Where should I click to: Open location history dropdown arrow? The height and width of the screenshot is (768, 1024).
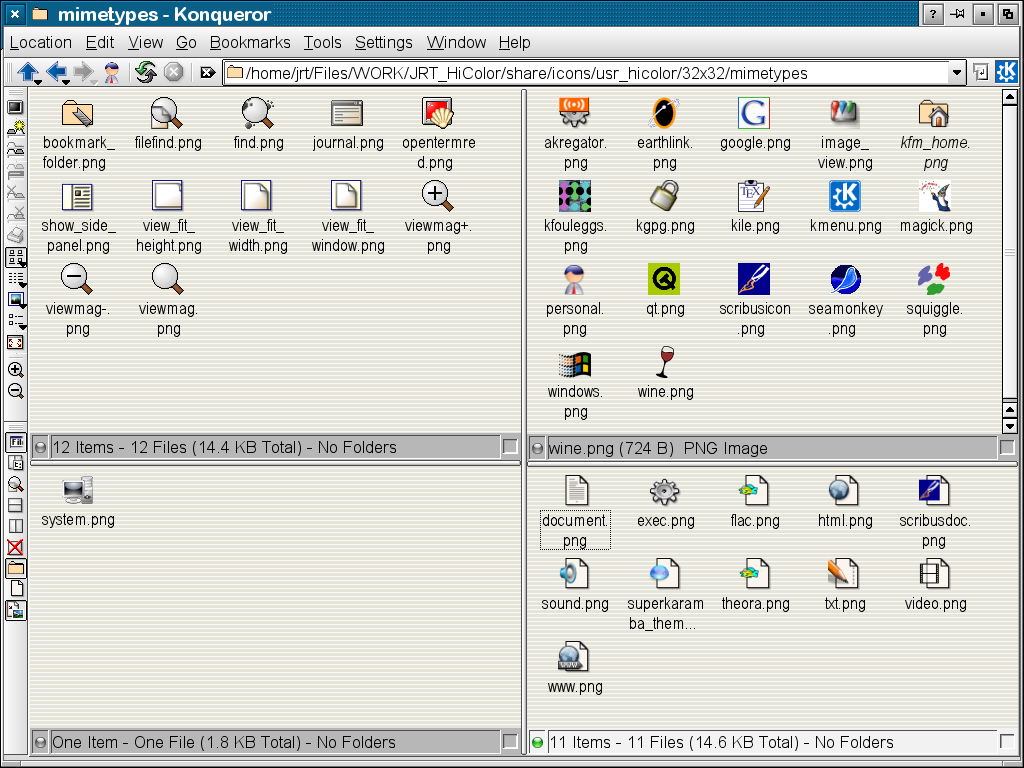coord(957,72)
